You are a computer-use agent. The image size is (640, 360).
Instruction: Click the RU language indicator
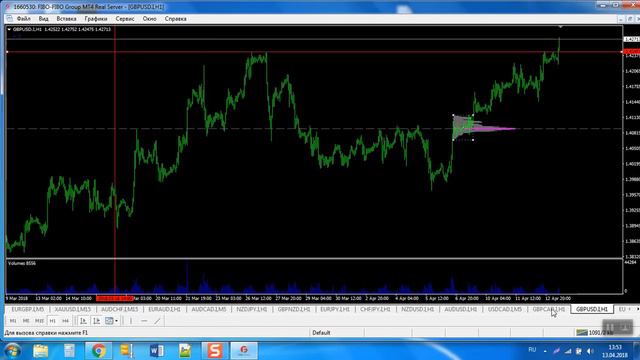[532, 350]
